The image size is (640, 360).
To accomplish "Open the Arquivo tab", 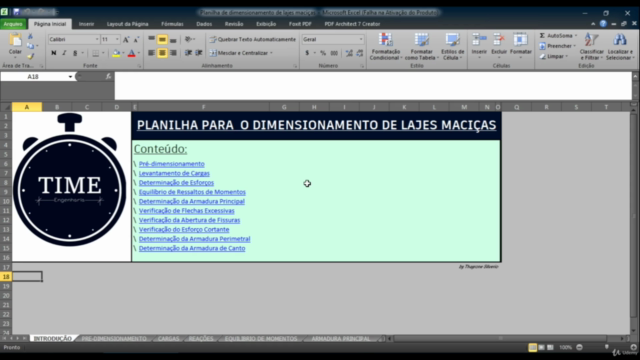I will pos(13,24).
